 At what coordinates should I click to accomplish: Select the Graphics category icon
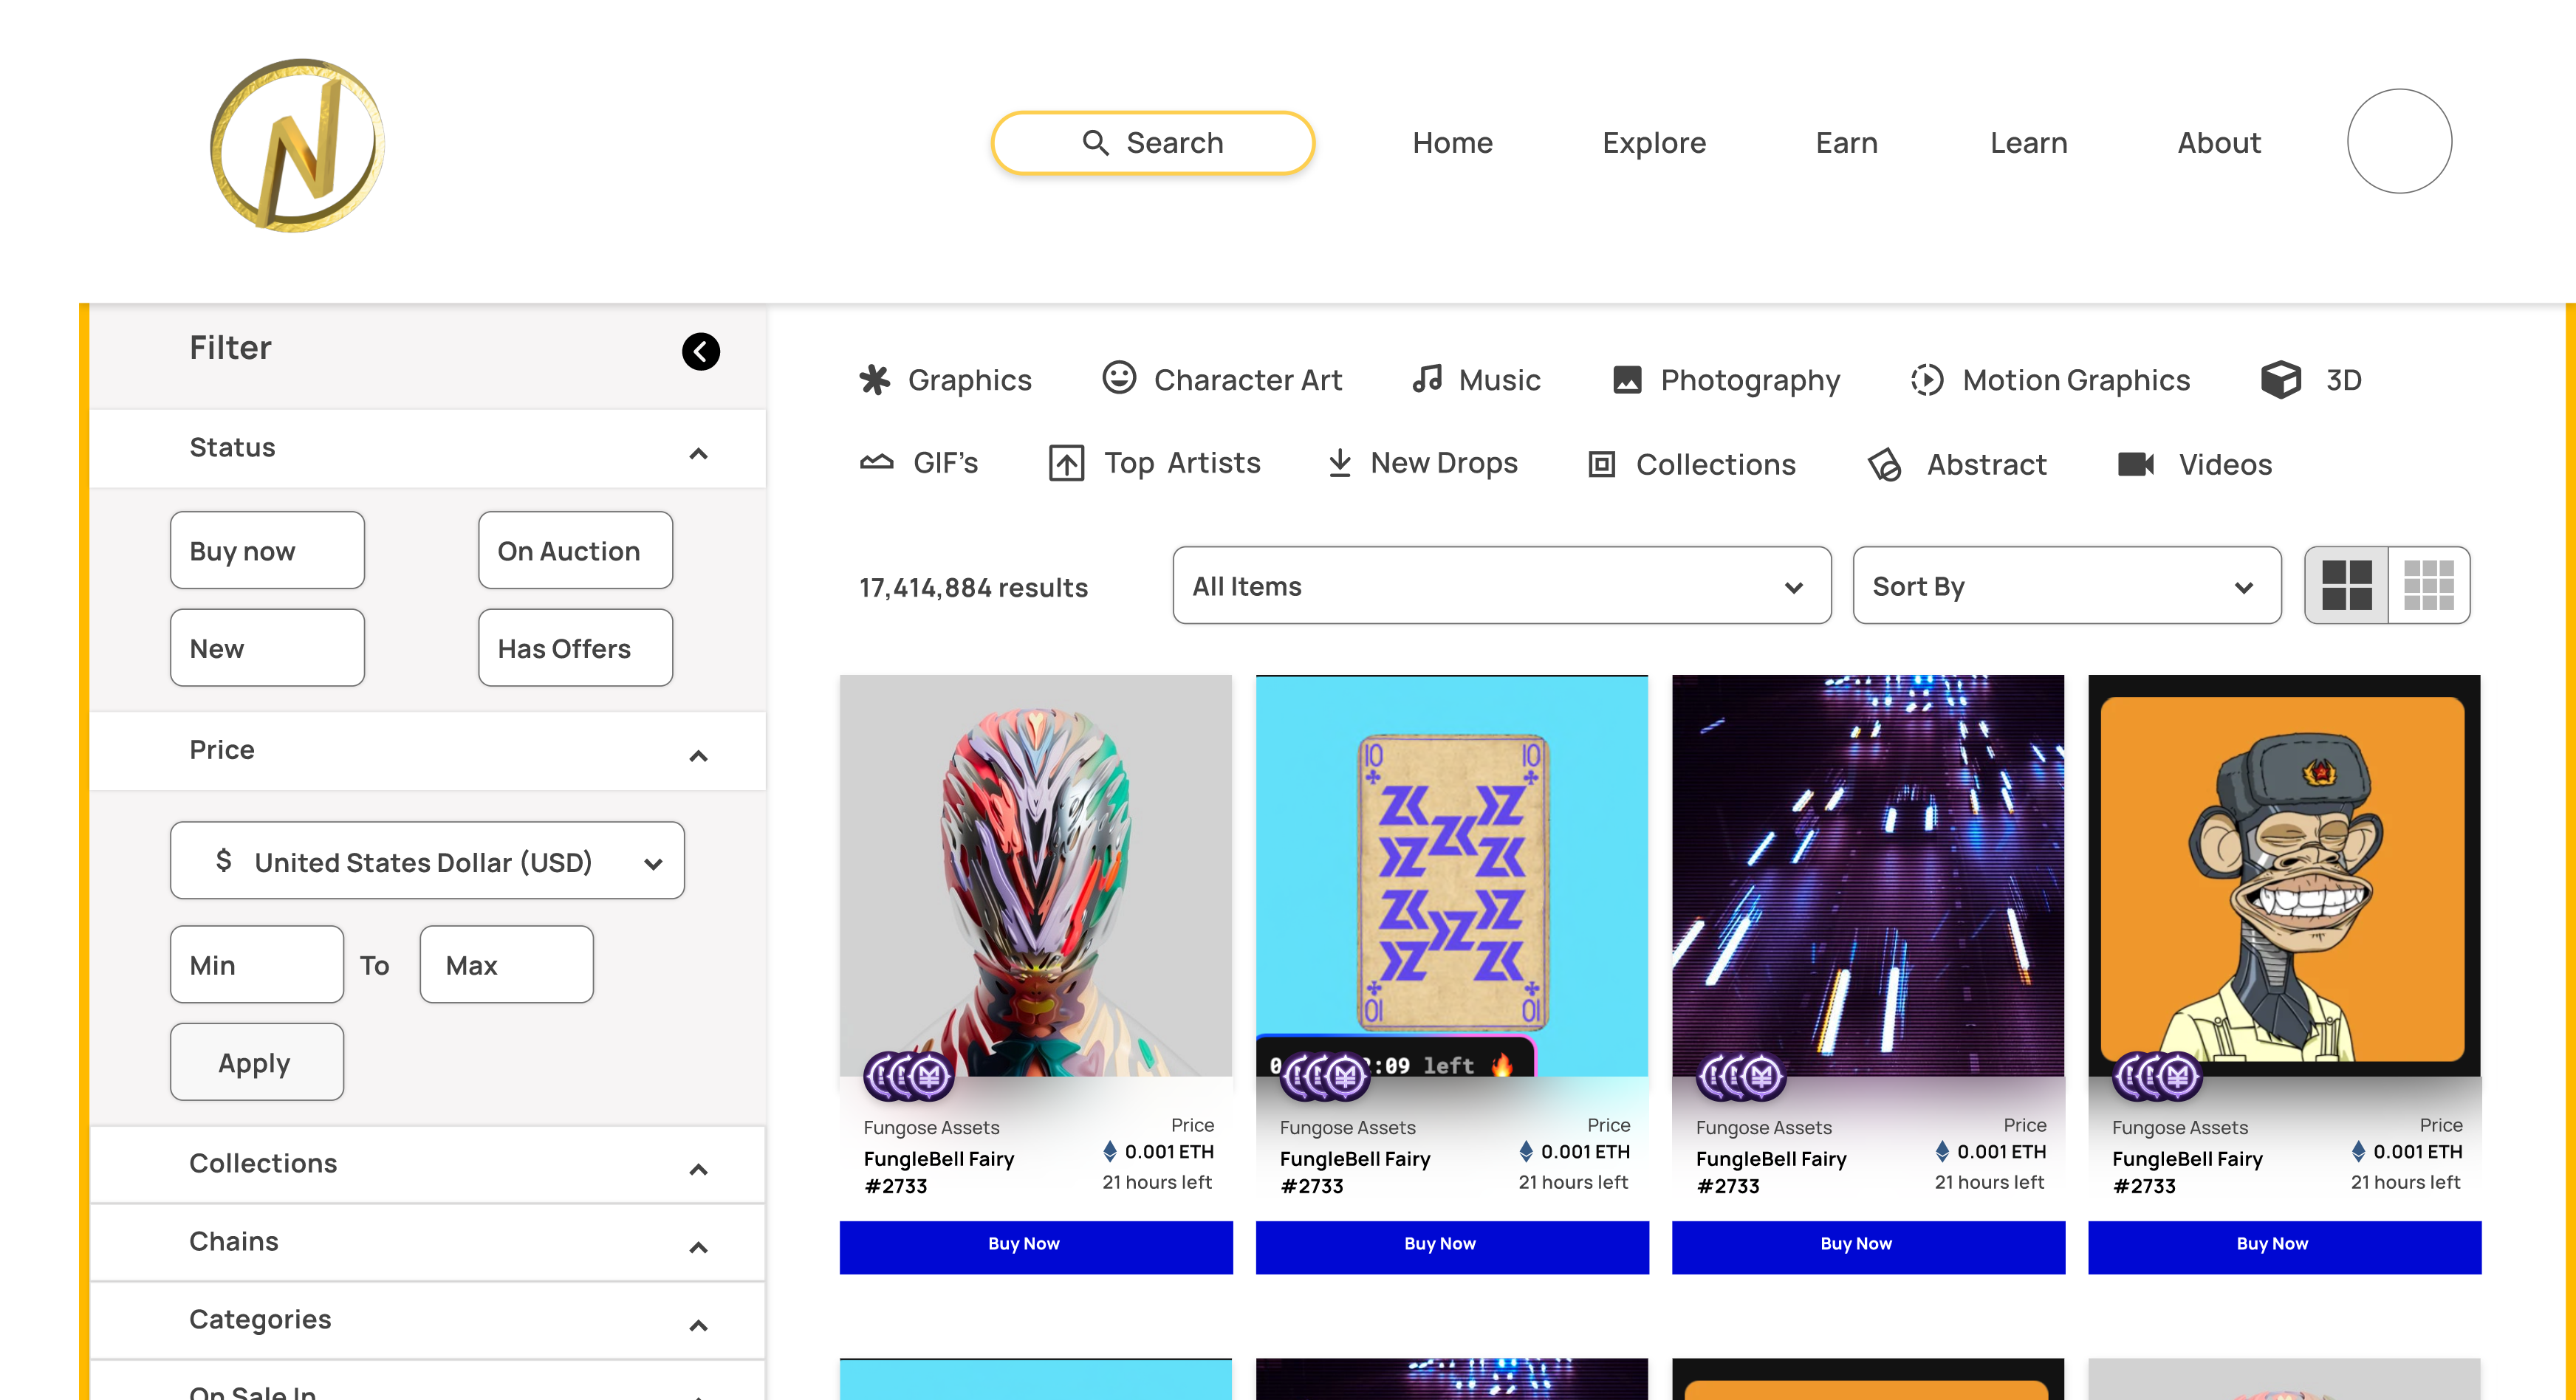click(x=874, y=379)
